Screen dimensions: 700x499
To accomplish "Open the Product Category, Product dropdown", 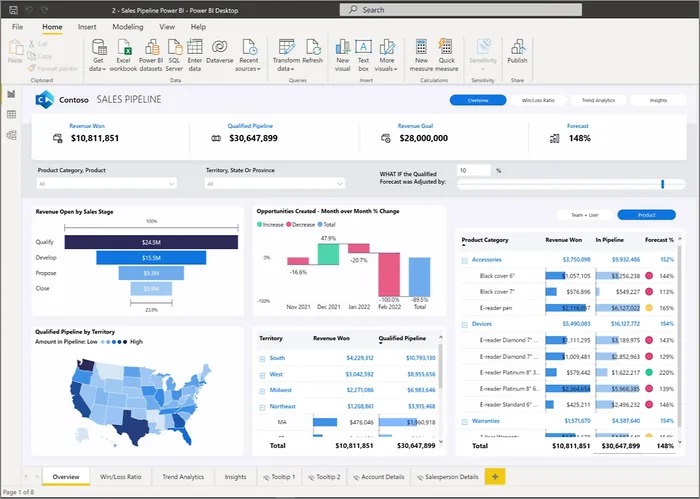I will pyautogui.click(x=106, y=183).
